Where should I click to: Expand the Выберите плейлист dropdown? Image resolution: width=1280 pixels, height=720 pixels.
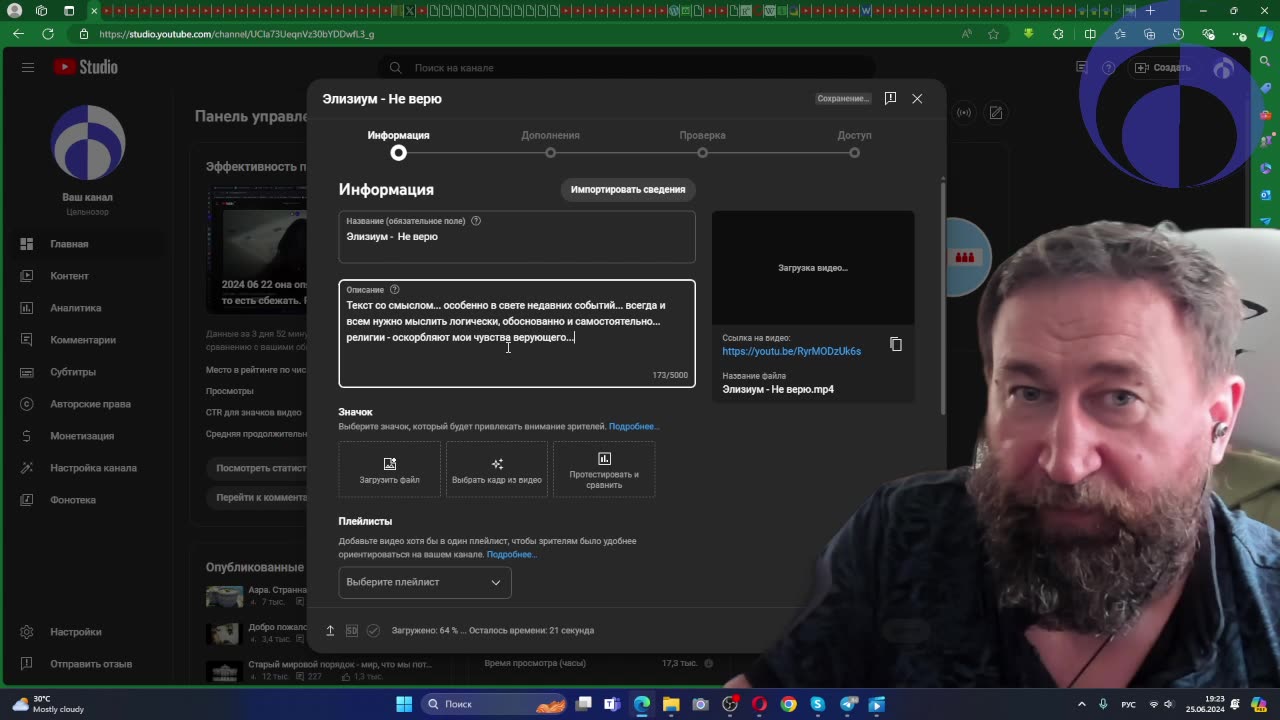(x=425, y=582)
